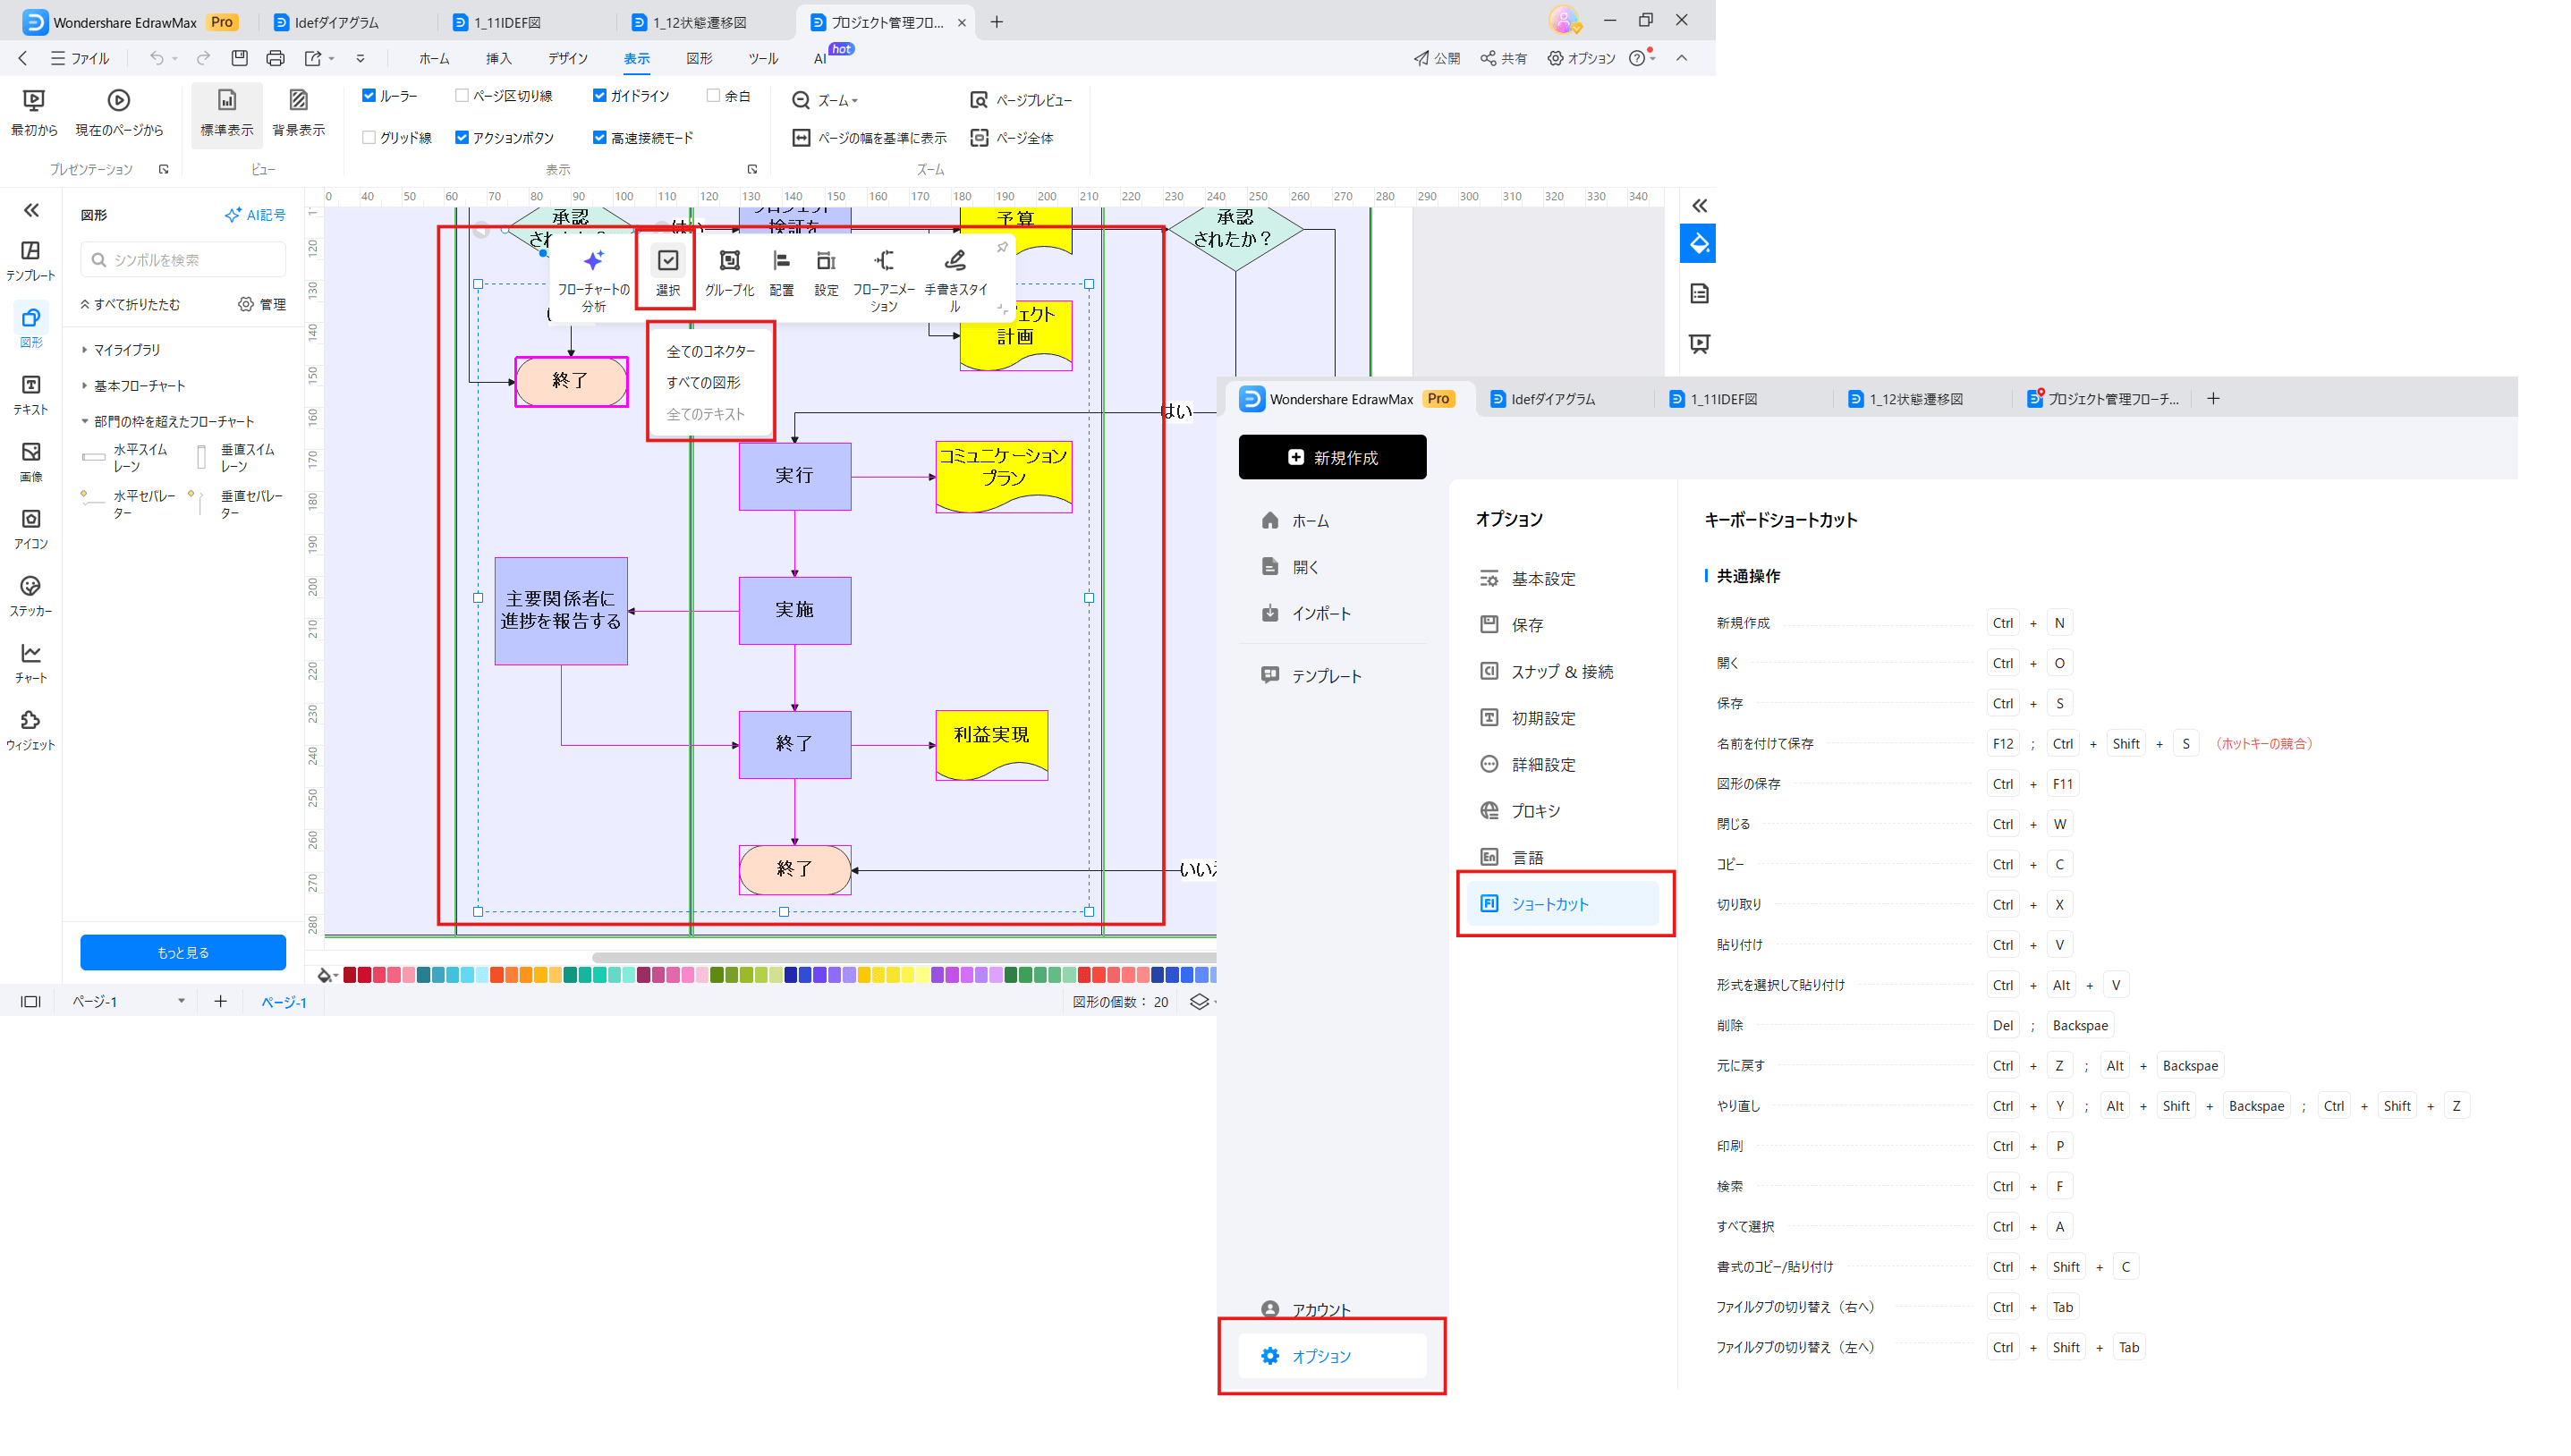Toggle Action button checkbox
This screenshot has height=1456, width=2571.
point(461,137)
